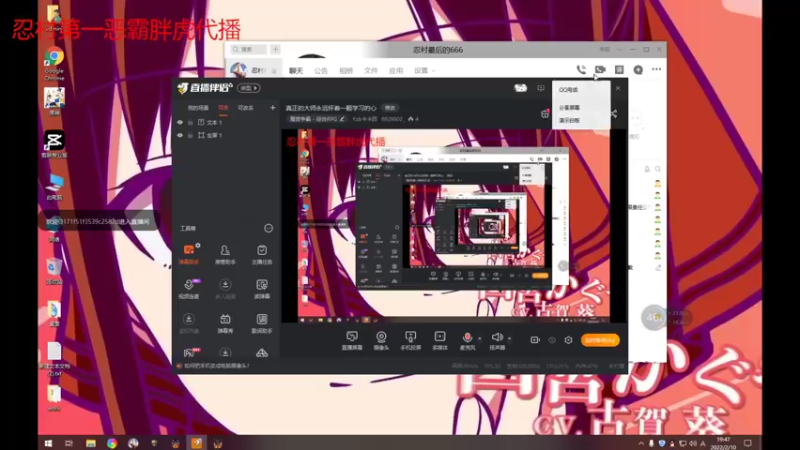Open CapCut desktop shortcut
Screen dimensions: 800x450
54,144
